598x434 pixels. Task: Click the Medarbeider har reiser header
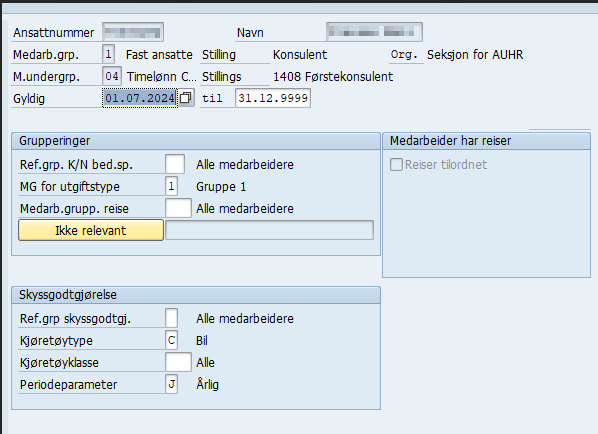point(487,141)
